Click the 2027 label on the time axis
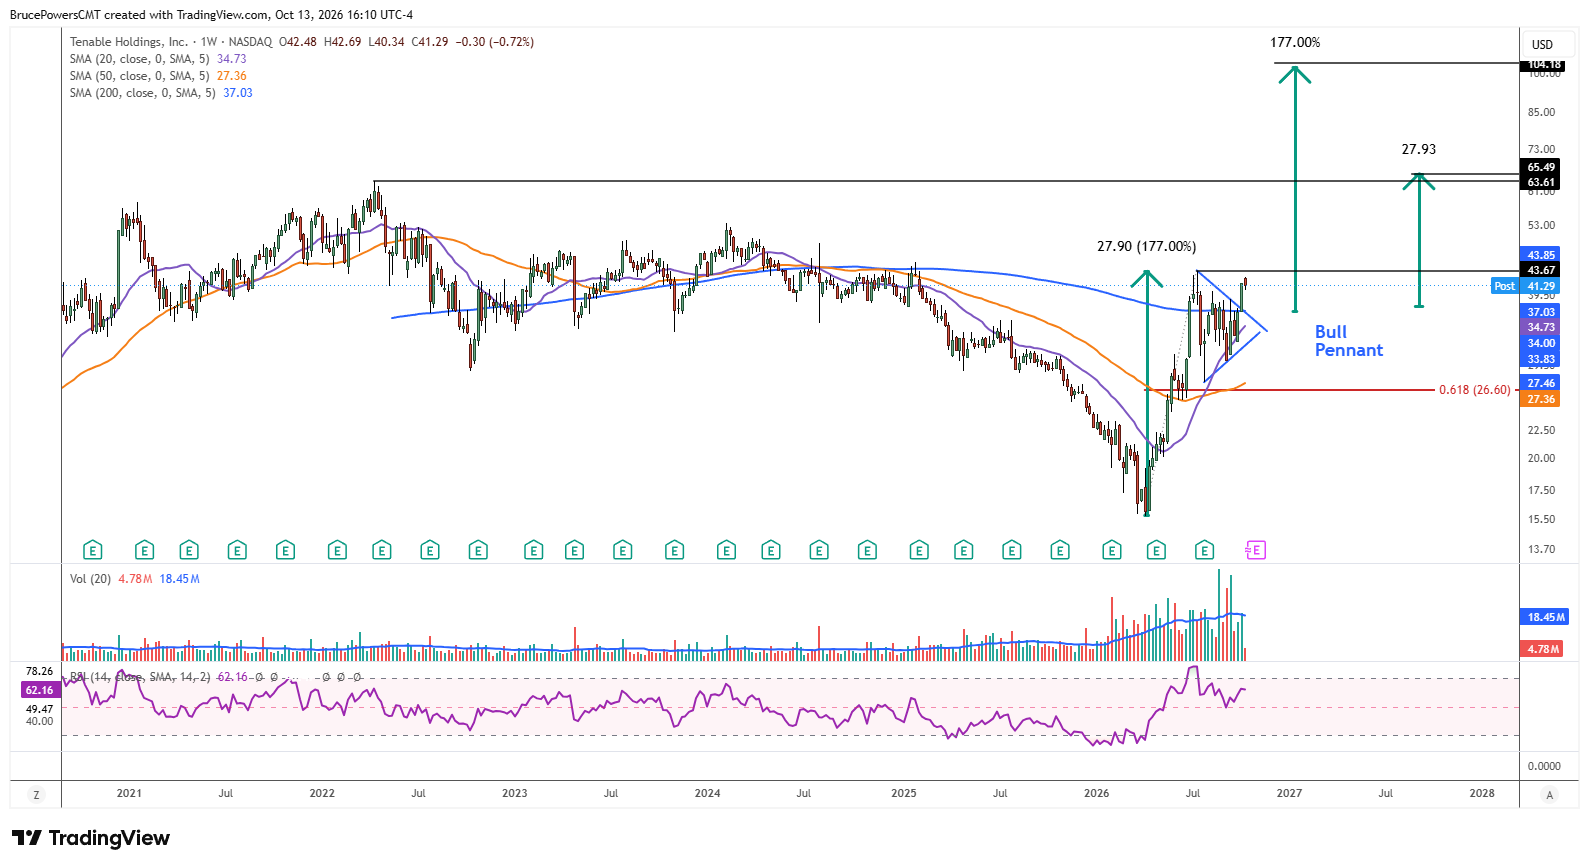Image resolution: width=1589 pixels, height=868 pixels. coord(1289,793)
